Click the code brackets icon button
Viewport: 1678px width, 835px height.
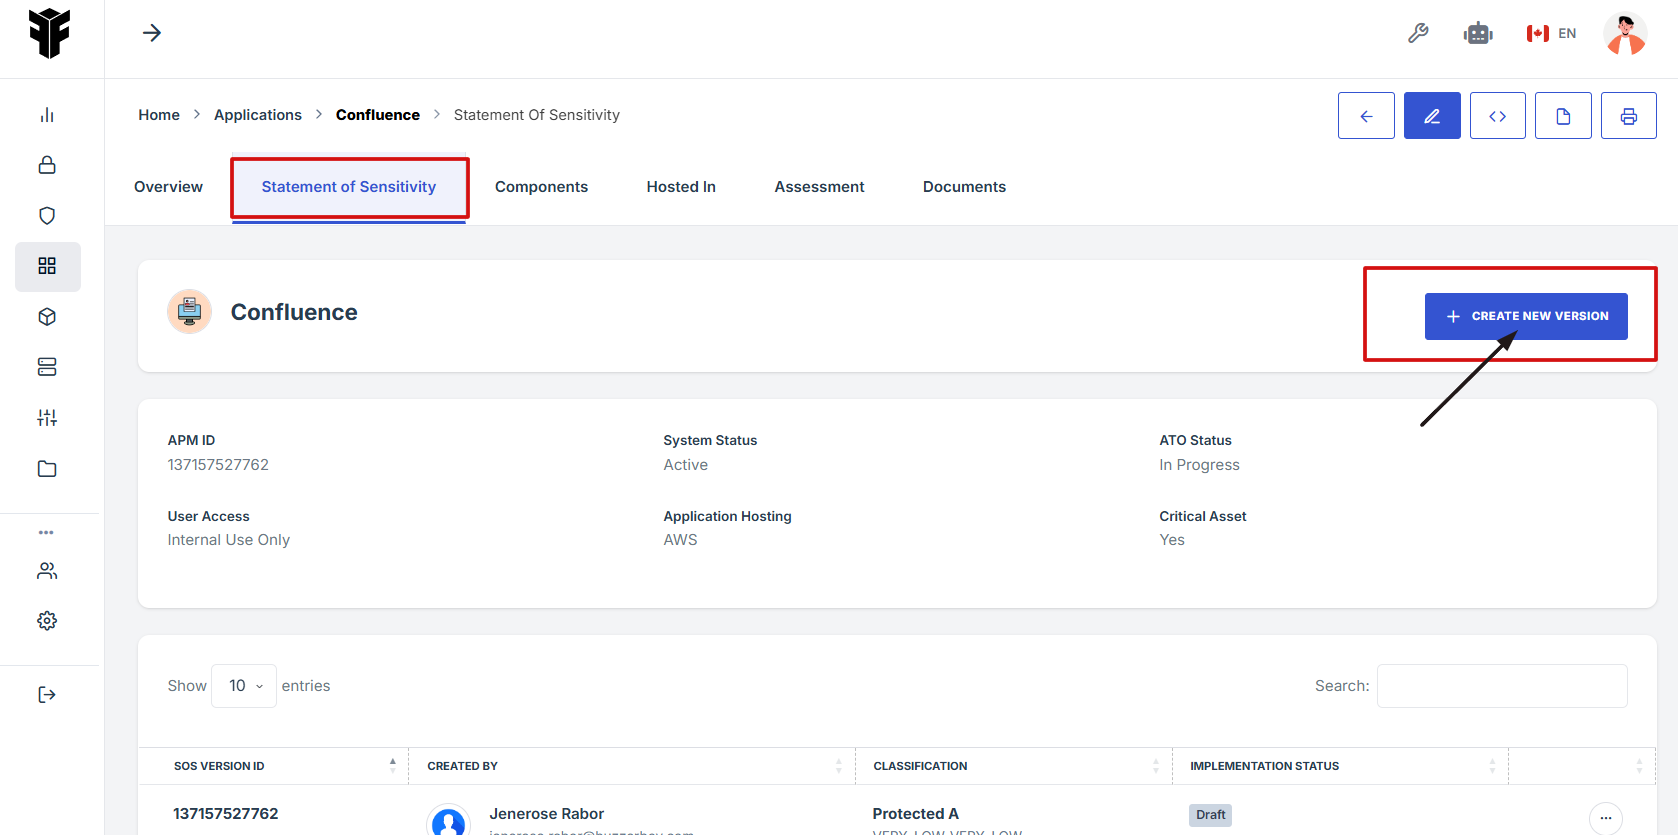[1497, 116]
